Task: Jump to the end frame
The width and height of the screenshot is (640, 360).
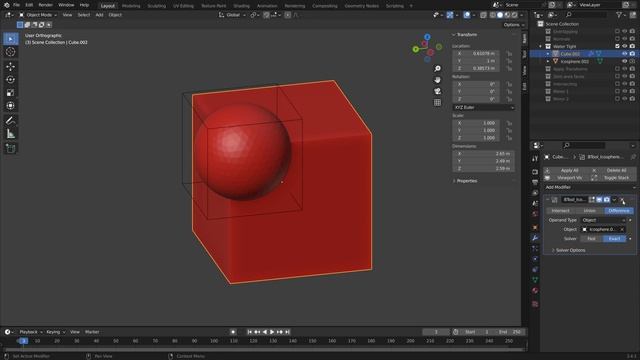Action: pyautogui.click(x=287, y=332)
